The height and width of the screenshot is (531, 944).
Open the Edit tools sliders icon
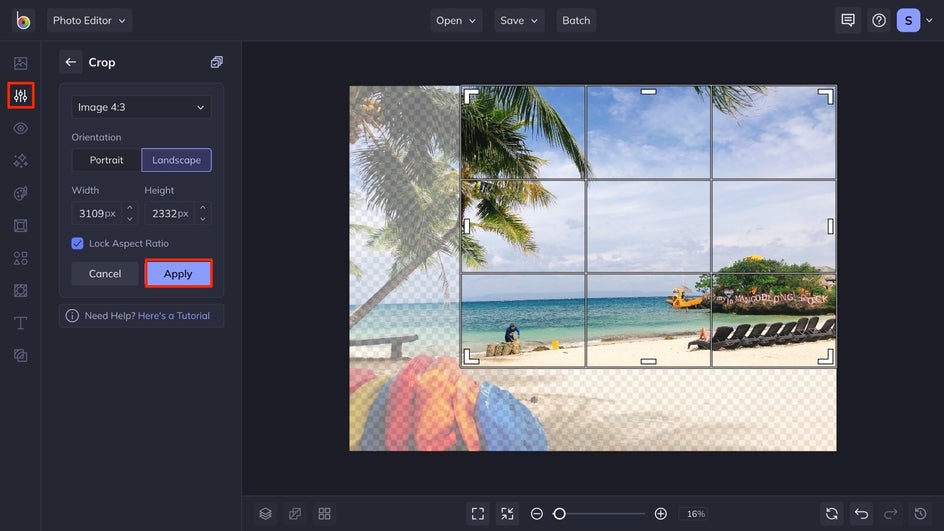point(20,96)
